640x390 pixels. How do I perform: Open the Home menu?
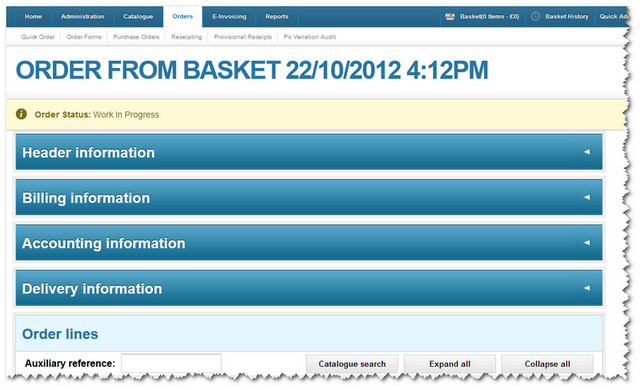[33, 17]
